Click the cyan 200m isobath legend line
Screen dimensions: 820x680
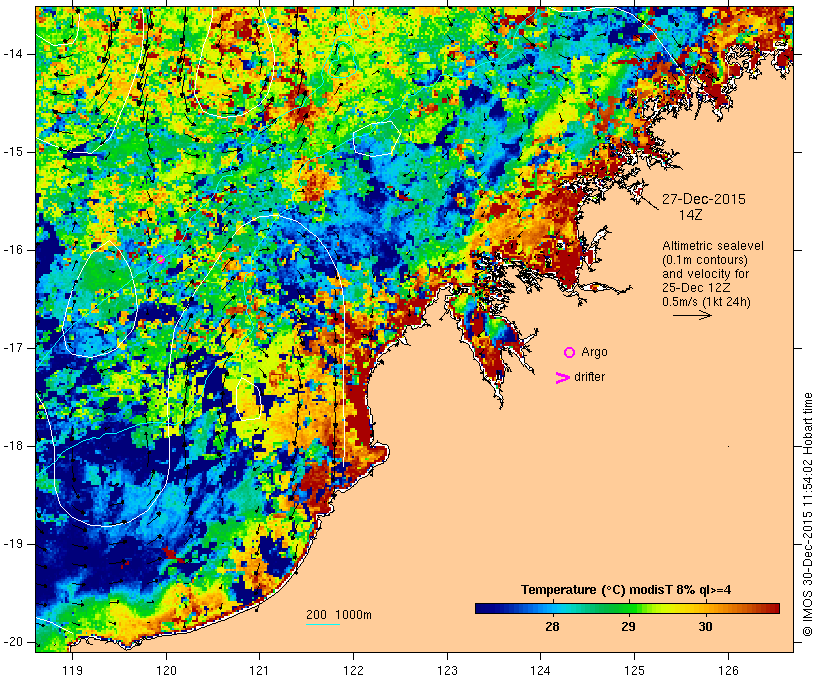point(323,624)
